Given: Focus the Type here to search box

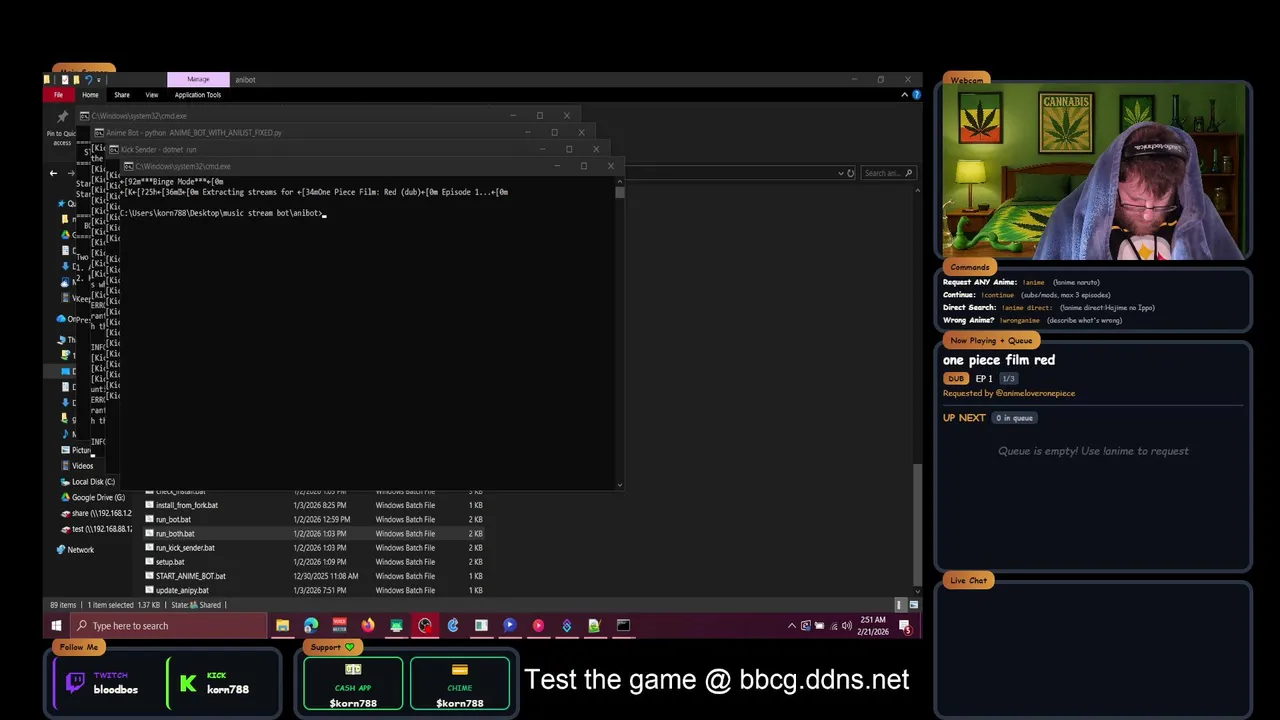Looking at the screenshot, I should (168, 626).
